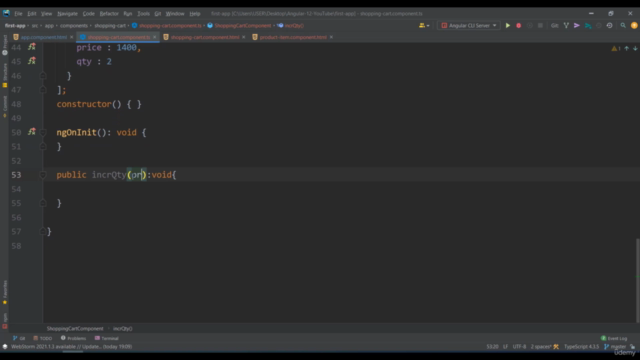Open Search Everywhere magnifier icon
The width and height of the screenshot is (640, 360).
[623, 25]
